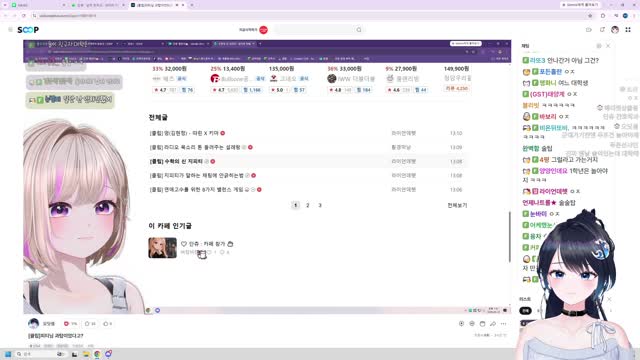Click the 포든졸판 chat username

(551, 72)
